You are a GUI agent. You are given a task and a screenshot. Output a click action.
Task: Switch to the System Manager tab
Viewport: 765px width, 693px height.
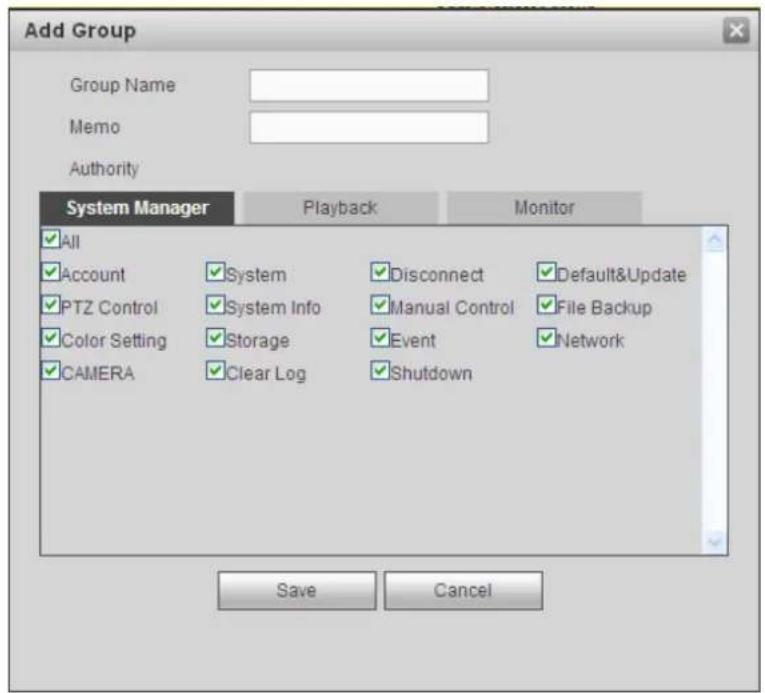coord(137,208)
